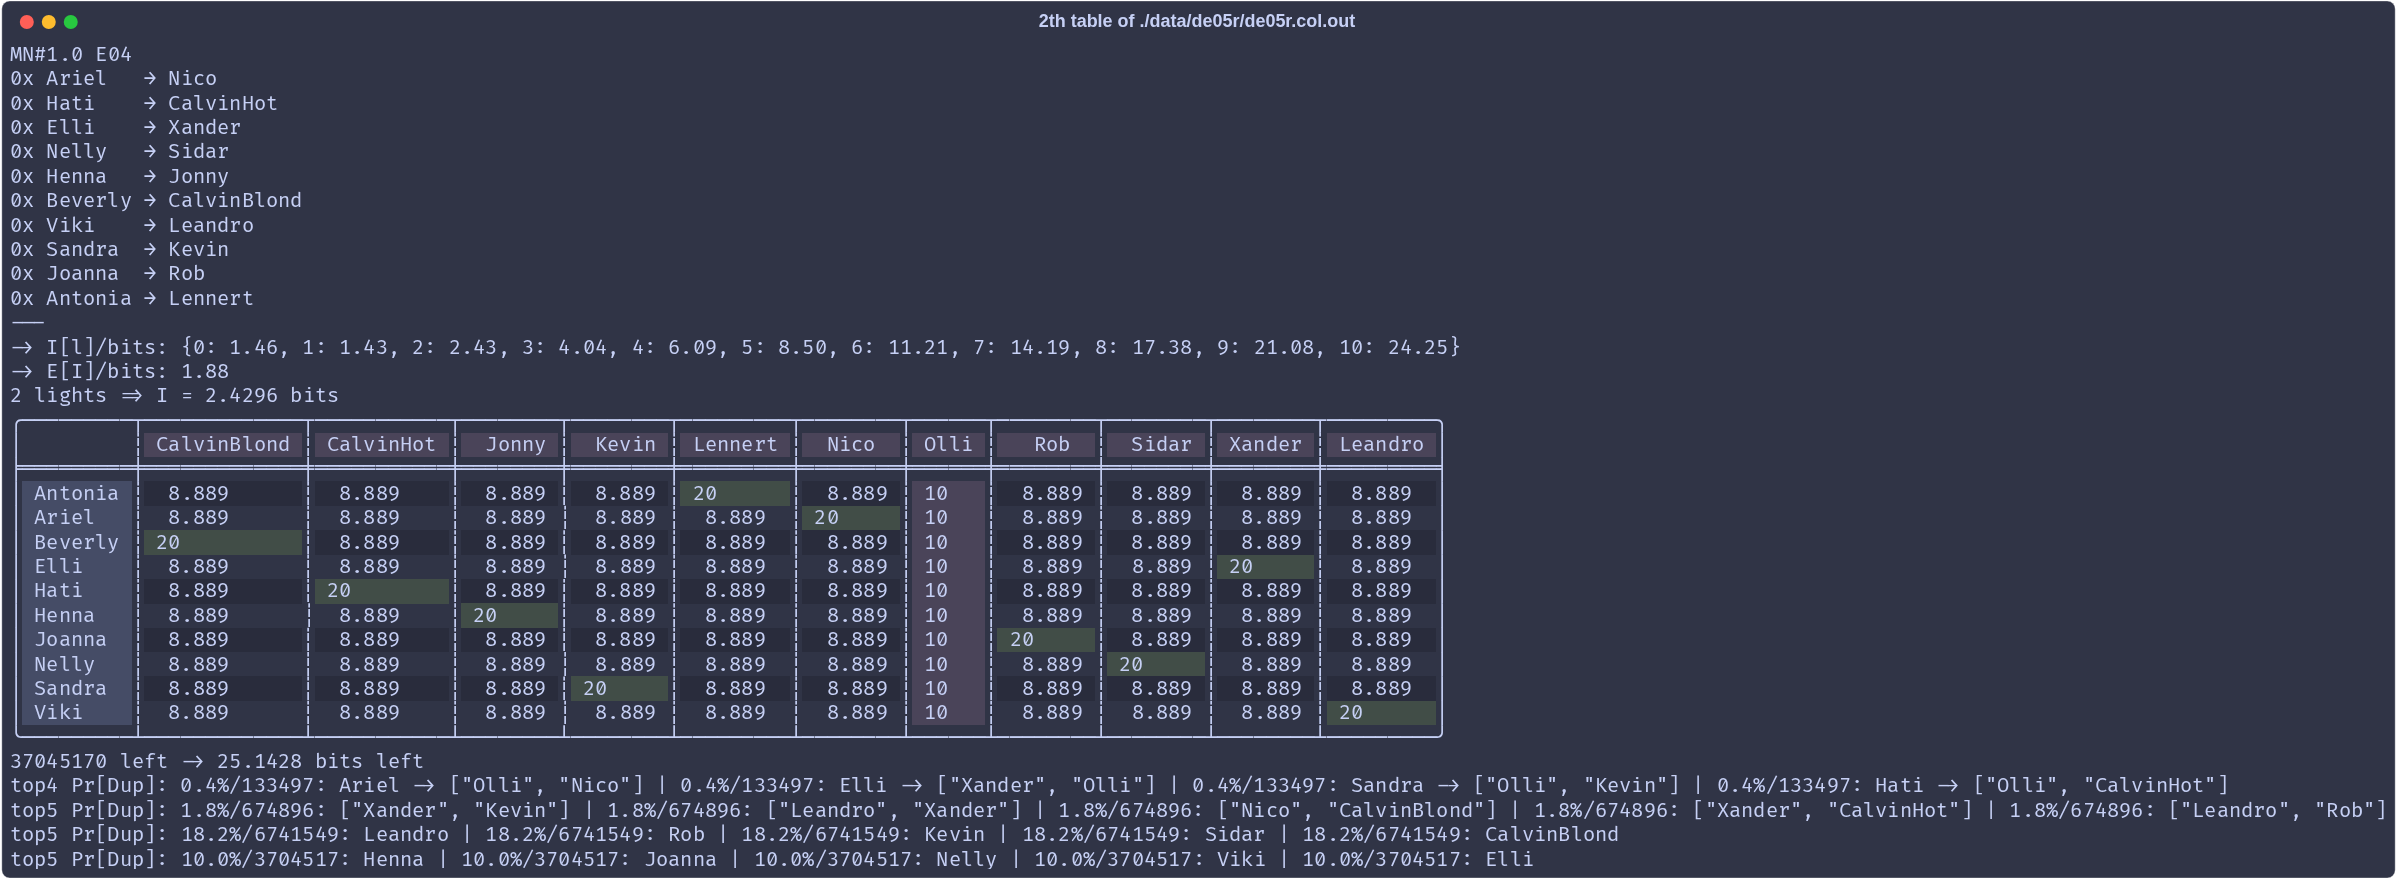This screenshot has width=2397, height=879.
Task: Click the '2 lights ⇒ I = 2.4296 bits' line
Action: click(175, 395)
